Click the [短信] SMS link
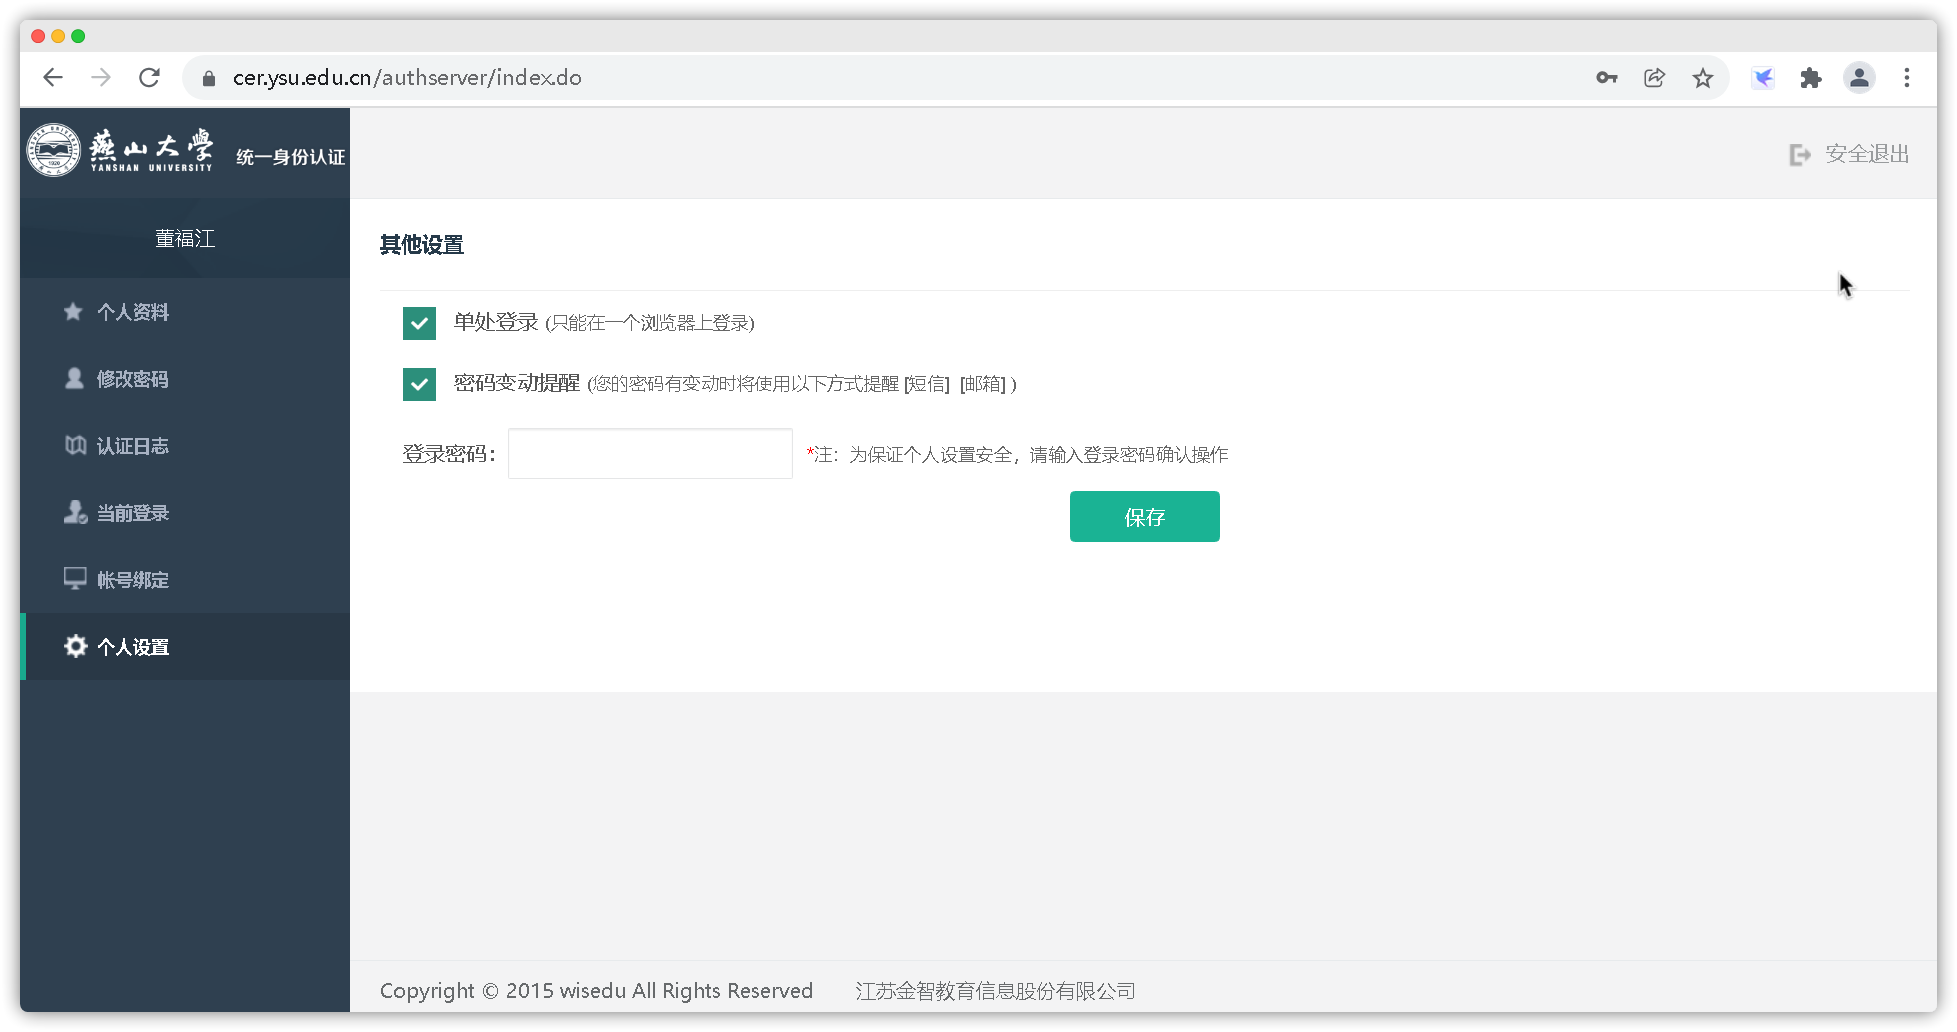 925,384
